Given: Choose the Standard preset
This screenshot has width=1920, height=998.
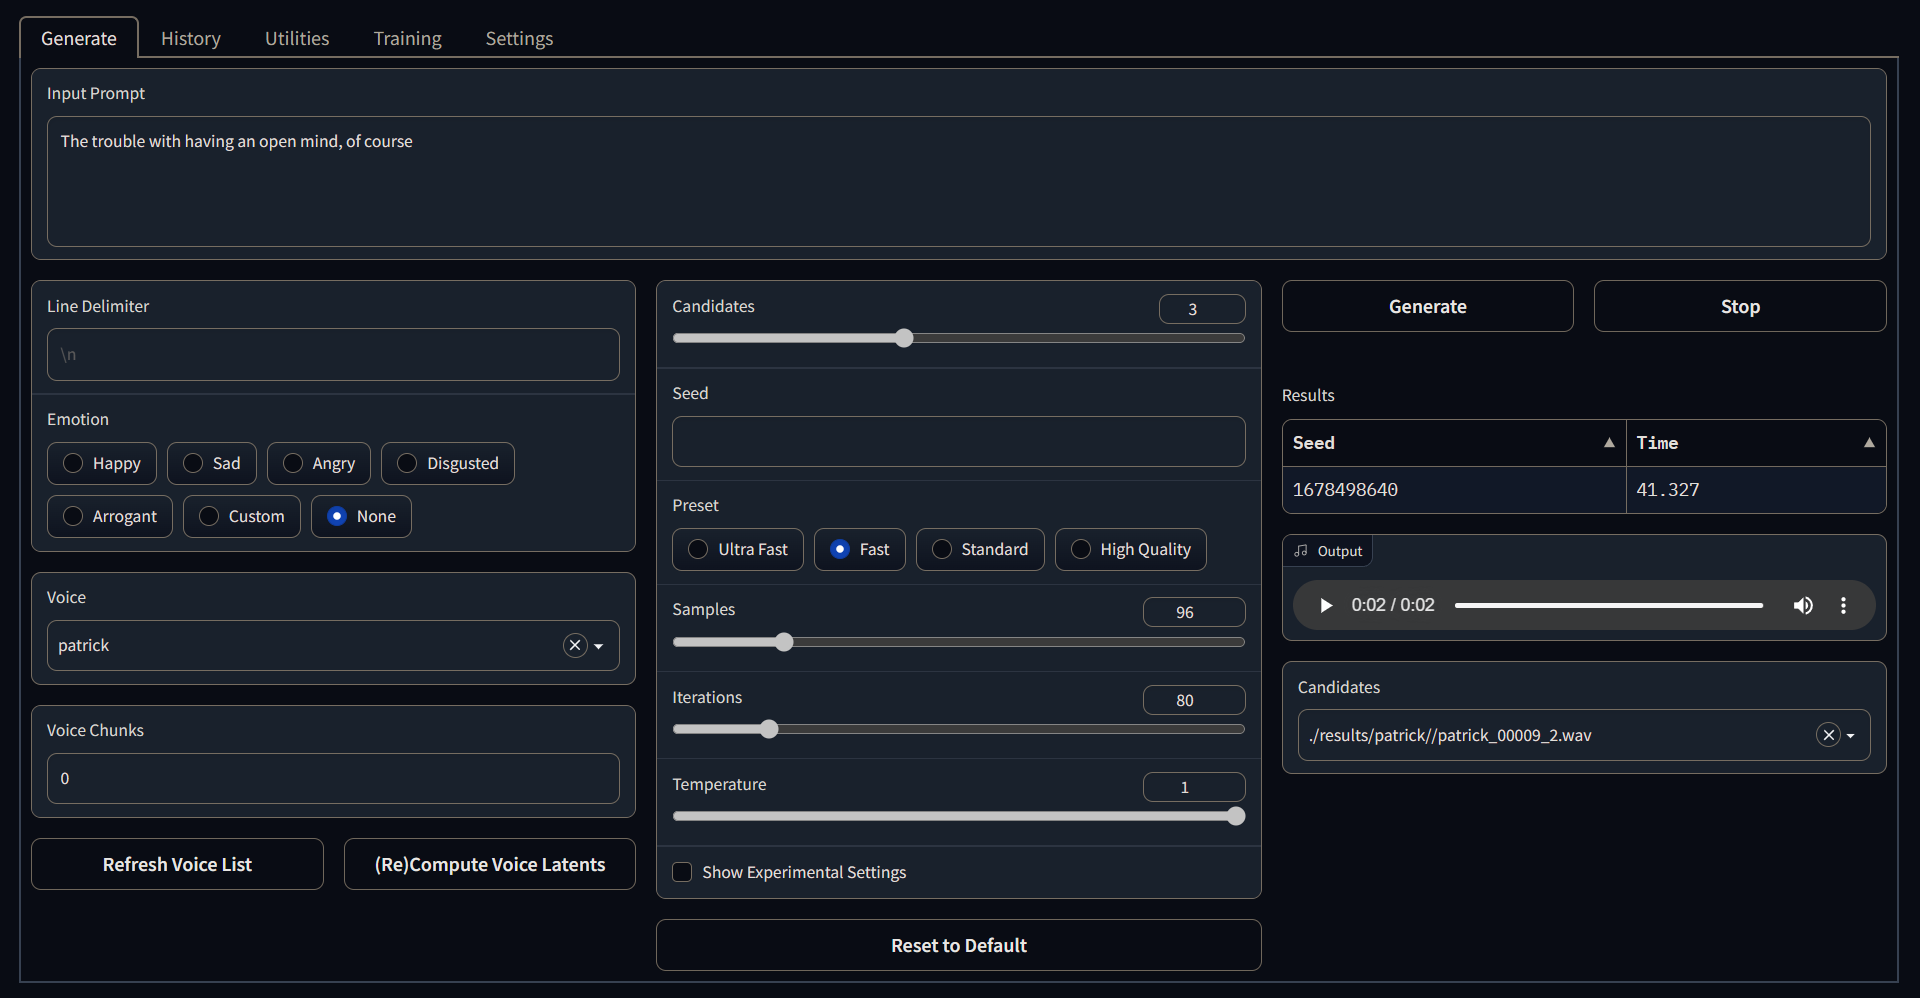Looking at the screenshot, I should (x=980, y=549).
